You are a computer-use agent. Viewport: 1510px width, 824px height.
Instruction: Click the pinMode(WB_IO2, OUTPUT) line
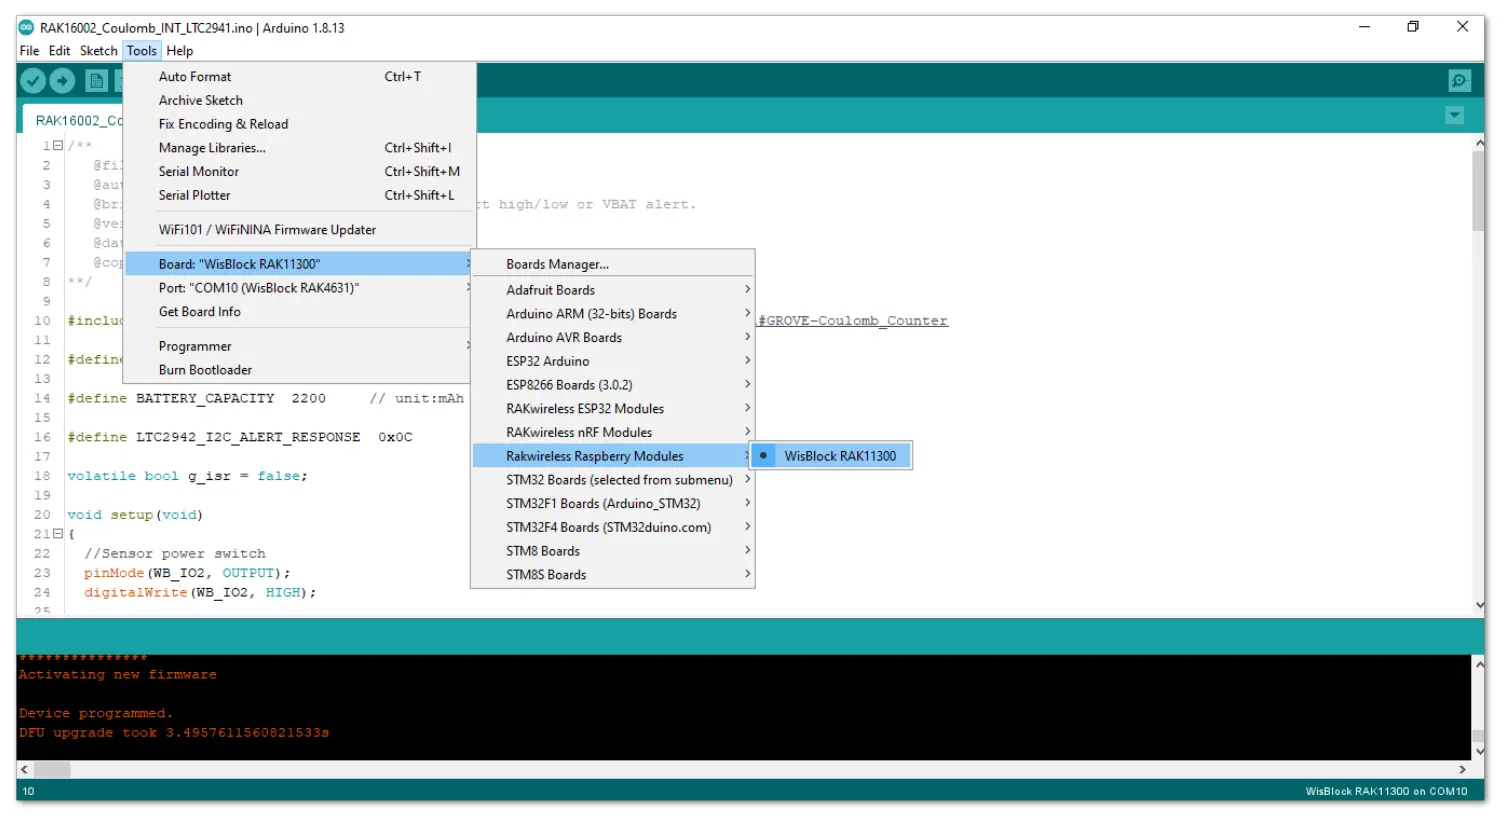[187, 573]
